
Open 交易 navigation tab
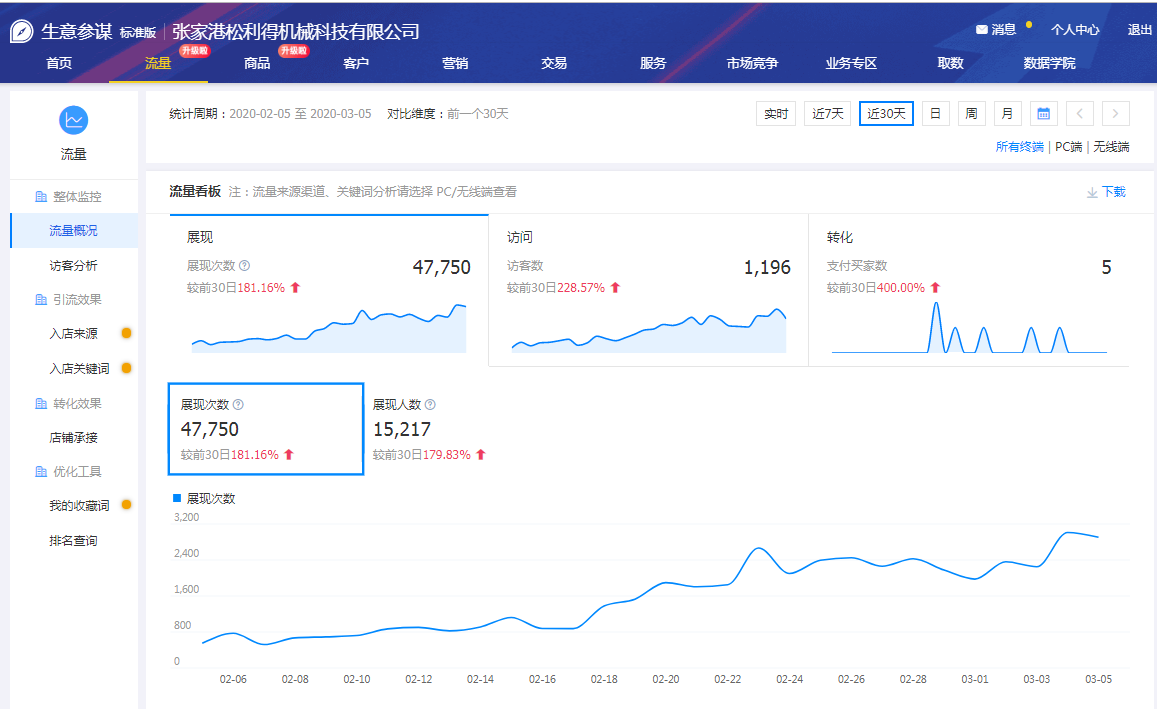(553, 63)
